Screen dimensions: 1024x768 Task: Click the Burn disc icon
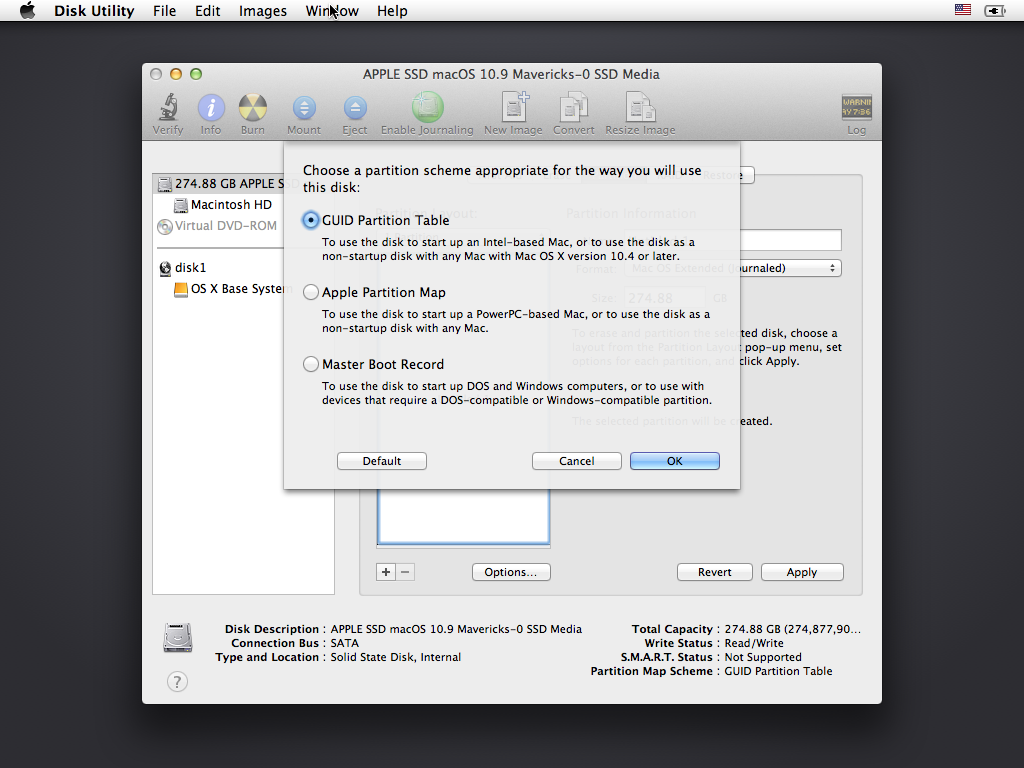click(x=253, y=108)
